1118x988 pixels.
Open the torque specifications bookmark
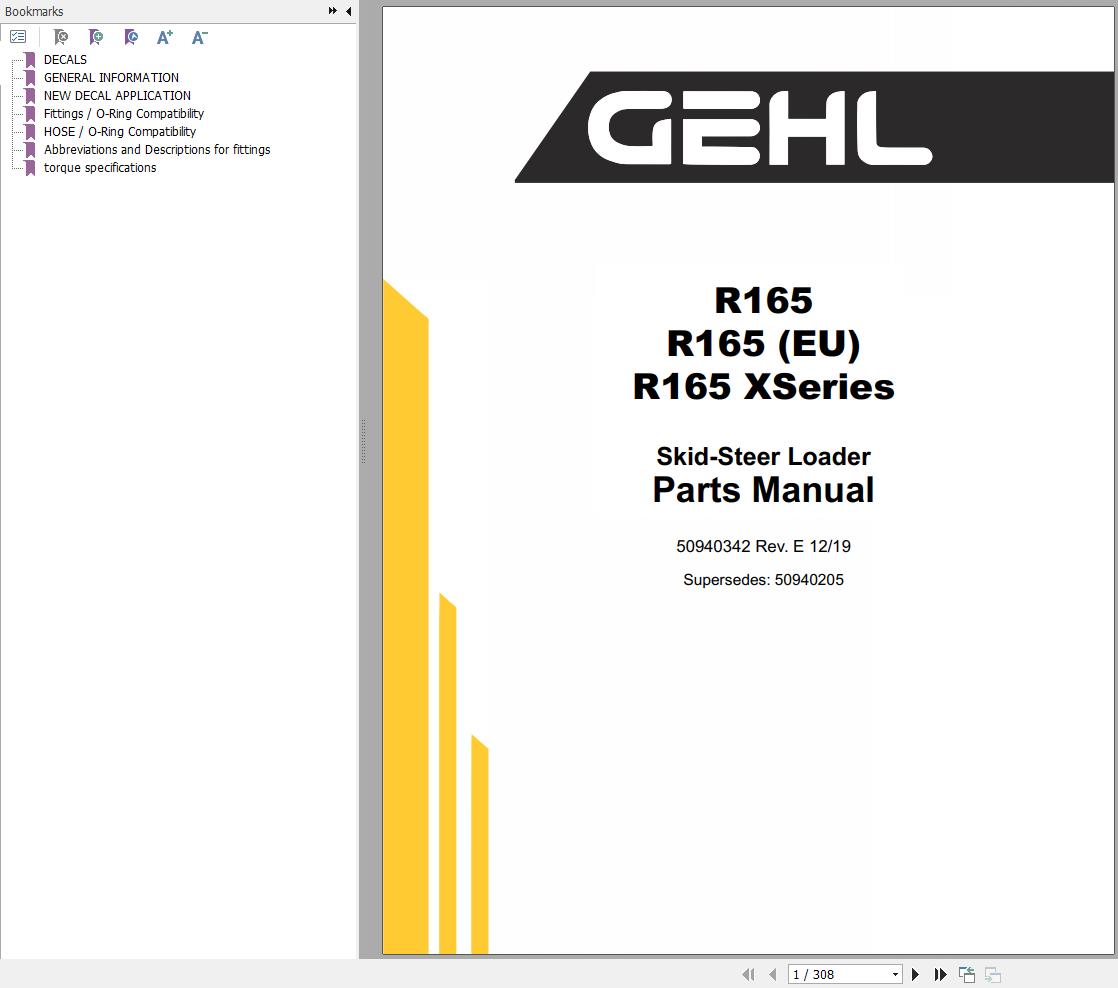coord(100,168)
